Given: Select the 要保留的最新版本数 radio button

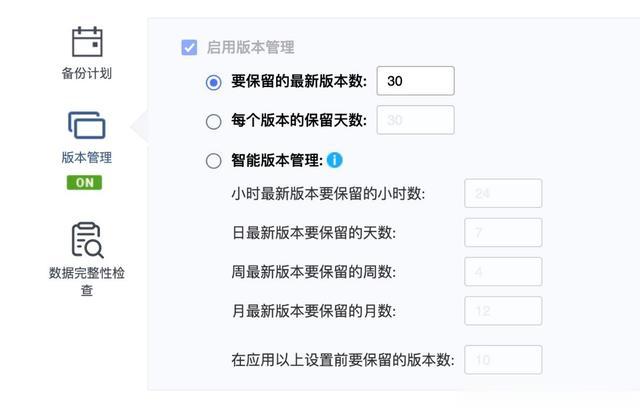Looking at the screenshot, I should click(213, 82).
